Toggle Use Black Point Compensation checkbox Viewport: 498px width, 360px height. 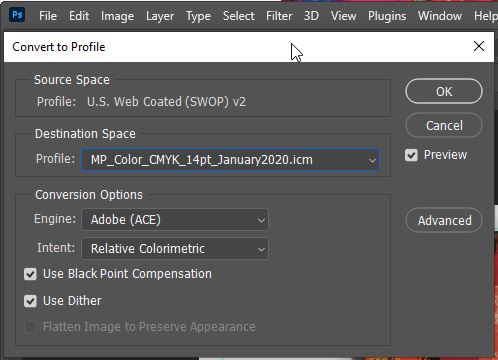[x=30, y=274]
